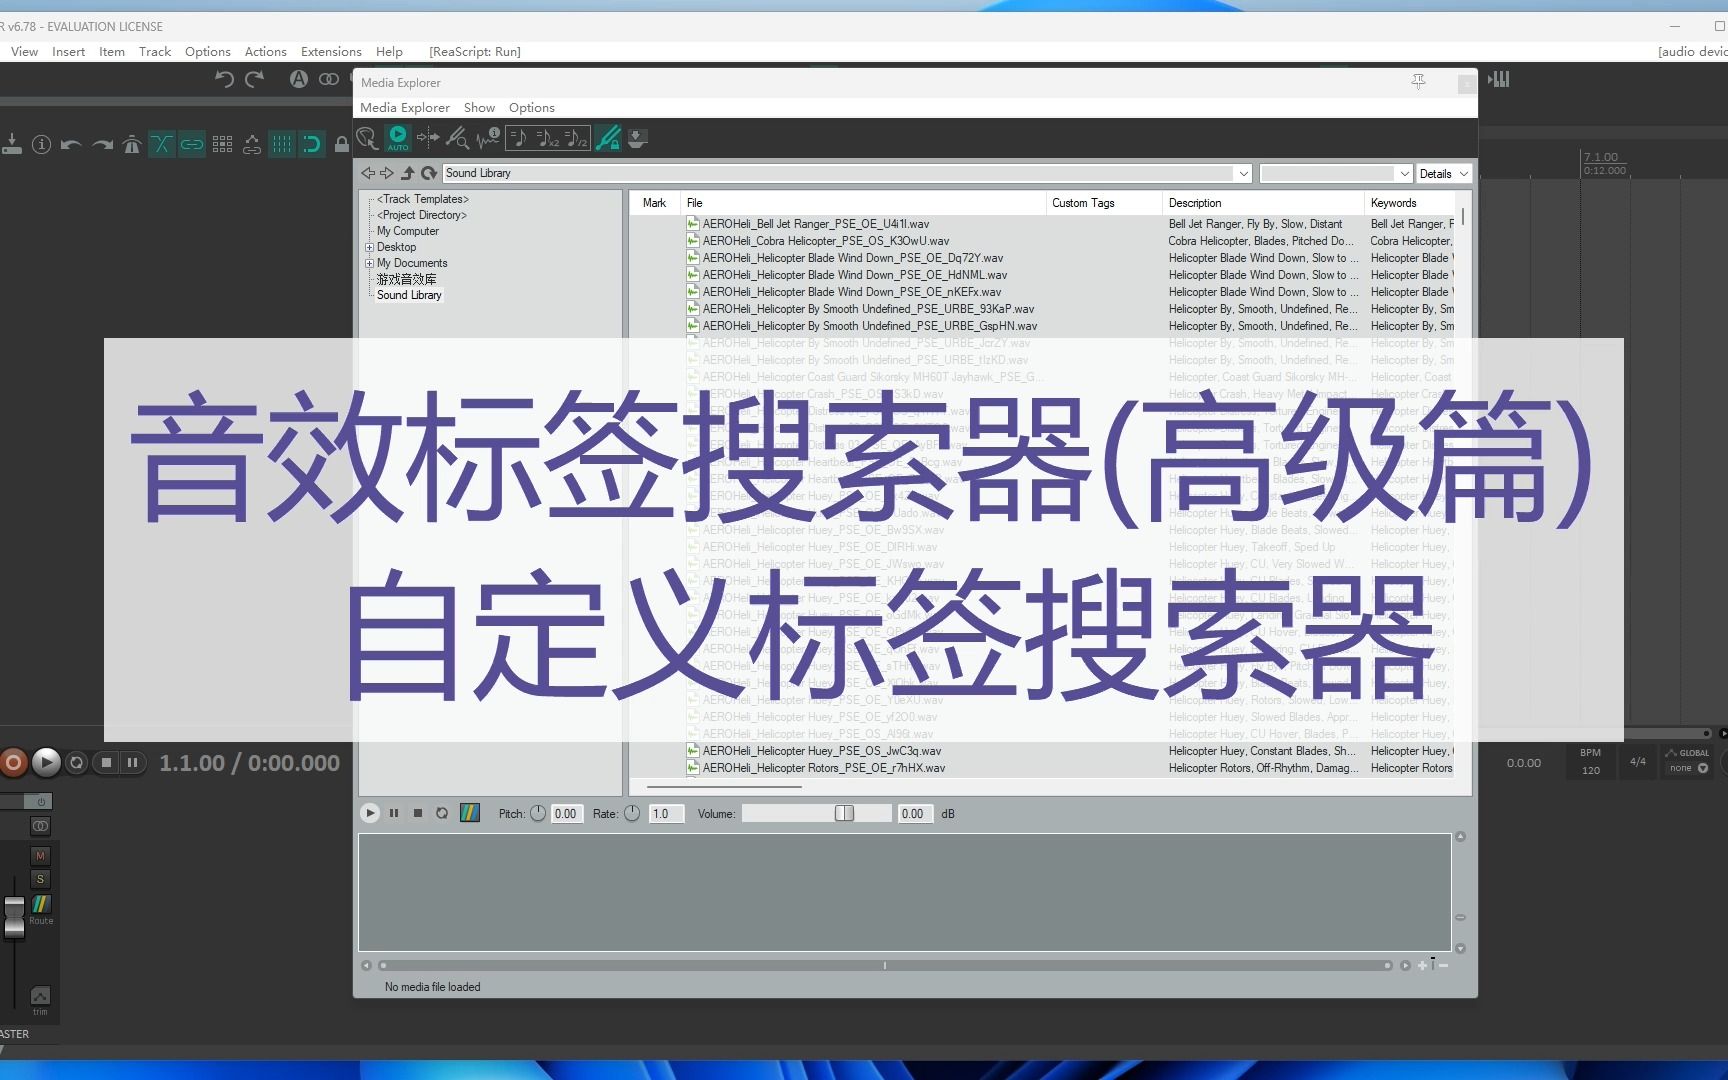Click the Media Explorer Rate knob
Image resolution: width=1728 pixels, height=1080 pixels.
click(632, 813)
